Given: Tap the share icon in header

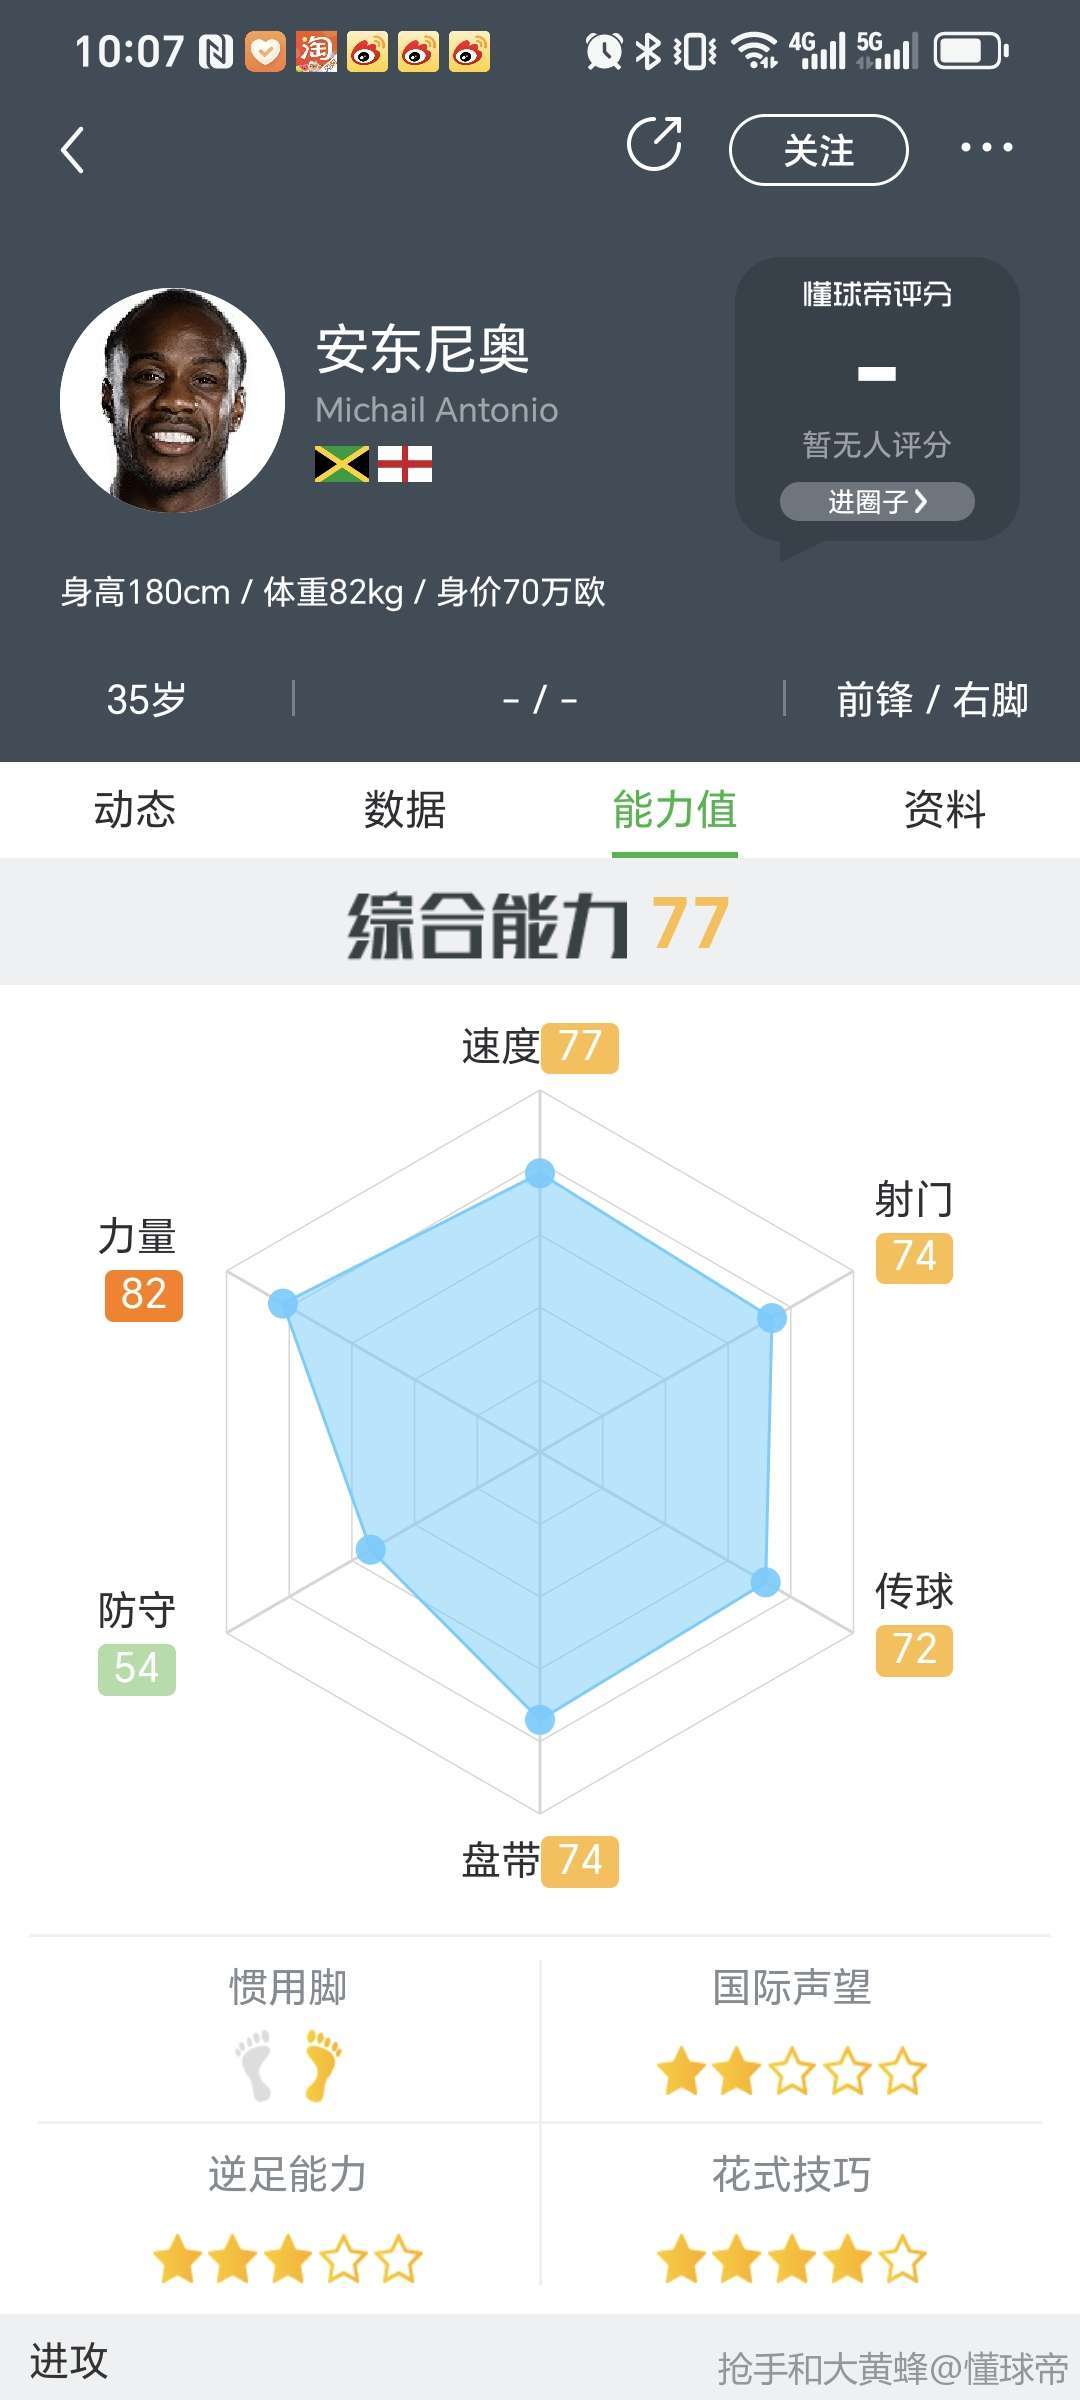Looking at the screenshot, I should pos(655,145).
